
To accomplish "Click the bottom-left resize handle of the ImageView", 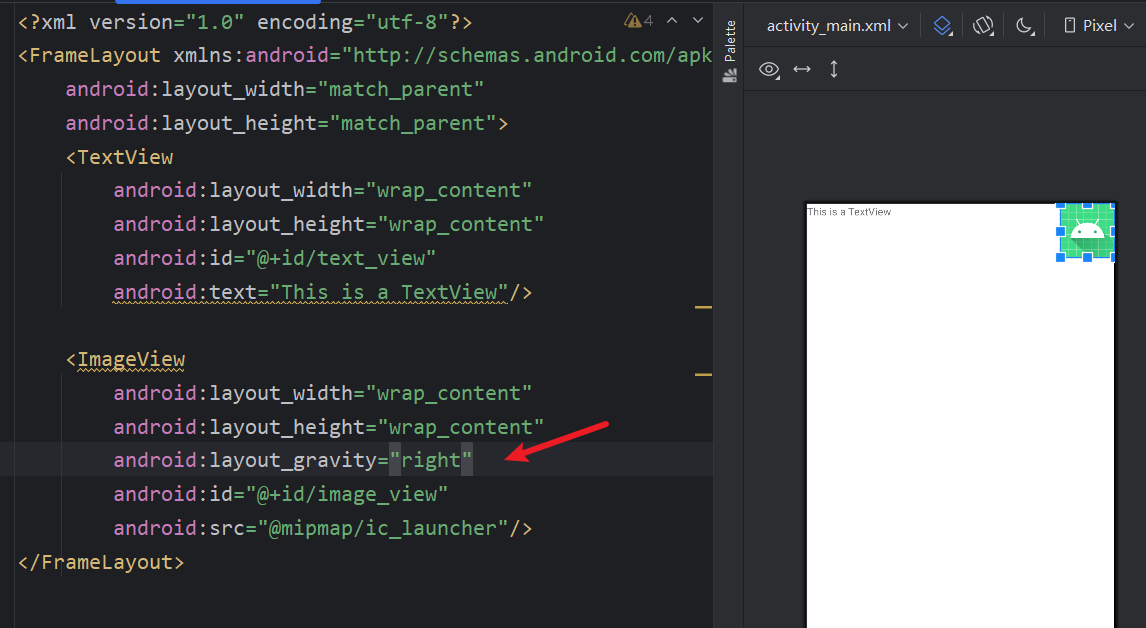I will [1061, 258].
